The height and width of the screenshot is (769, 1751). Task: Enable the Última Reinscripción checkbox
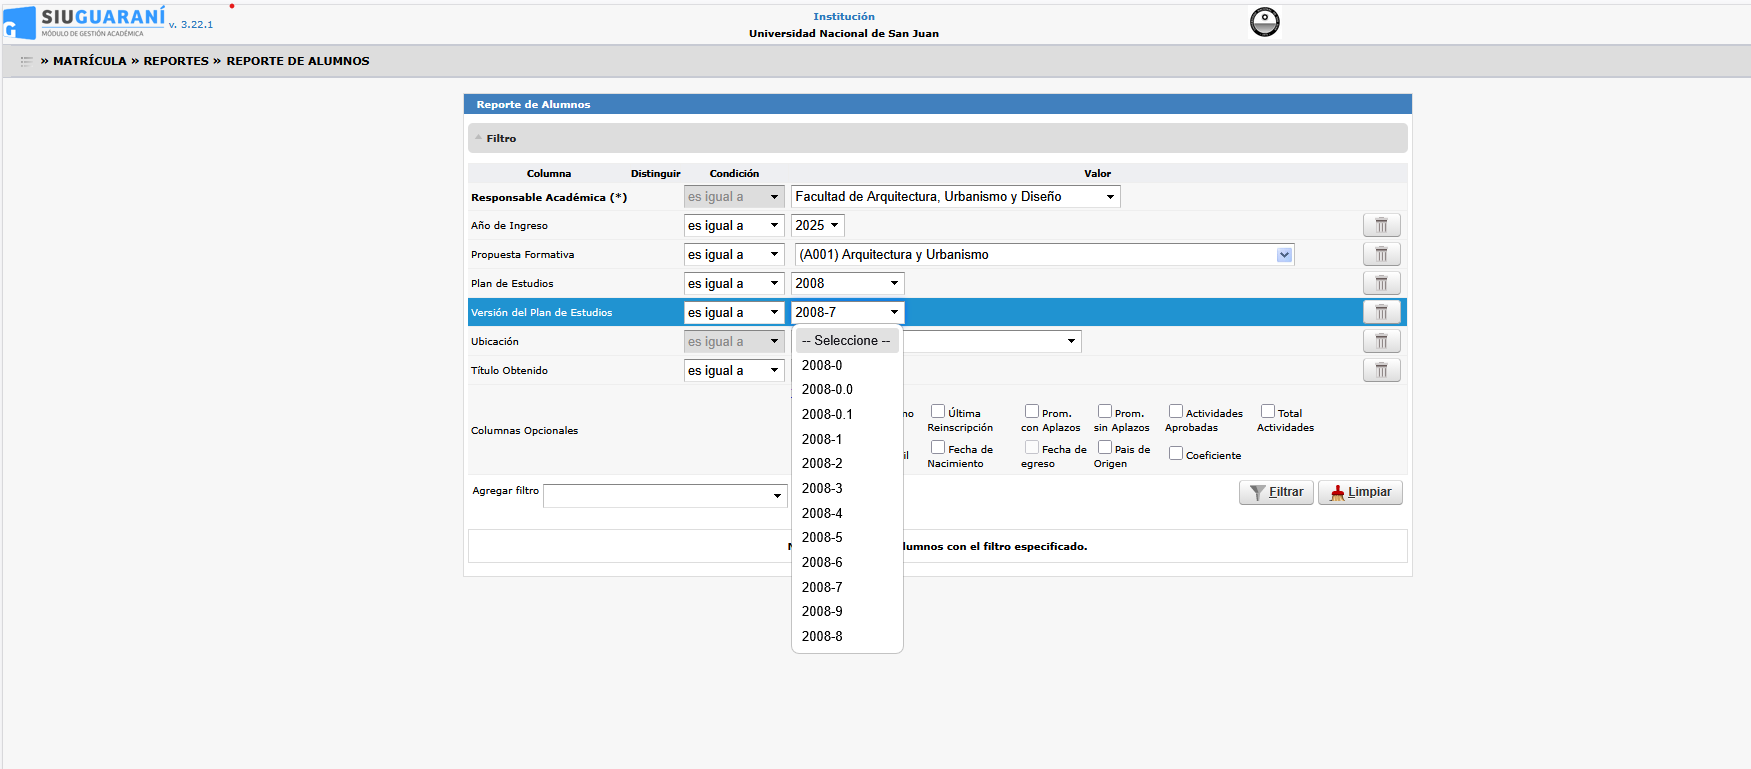coord(938,412)
